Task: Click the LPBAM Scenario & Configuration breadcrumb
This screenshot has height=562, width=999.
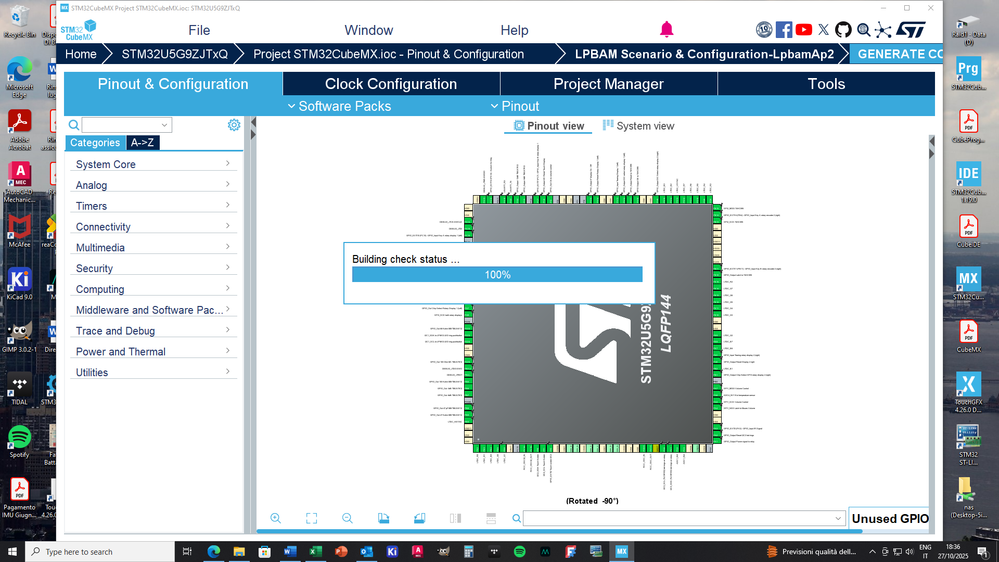Action: pos(704,54)
